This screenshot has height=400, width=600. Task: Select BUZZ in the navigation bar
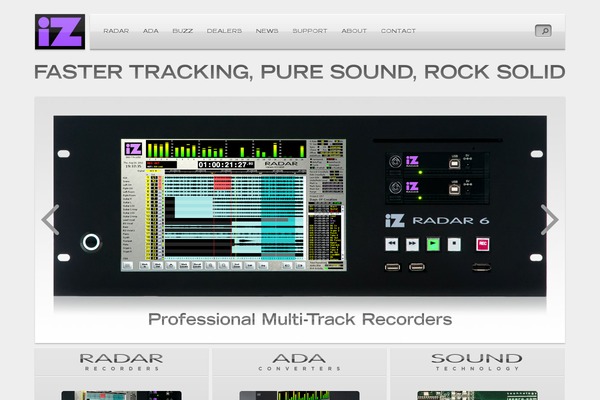point(183,31)
